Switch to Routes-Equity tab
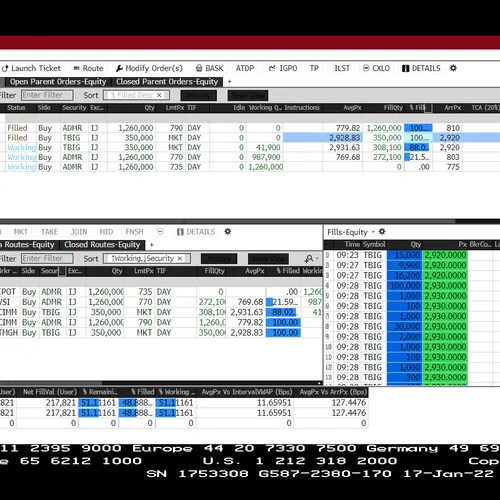Screen dimensions: 500x500 click(29, 245)
